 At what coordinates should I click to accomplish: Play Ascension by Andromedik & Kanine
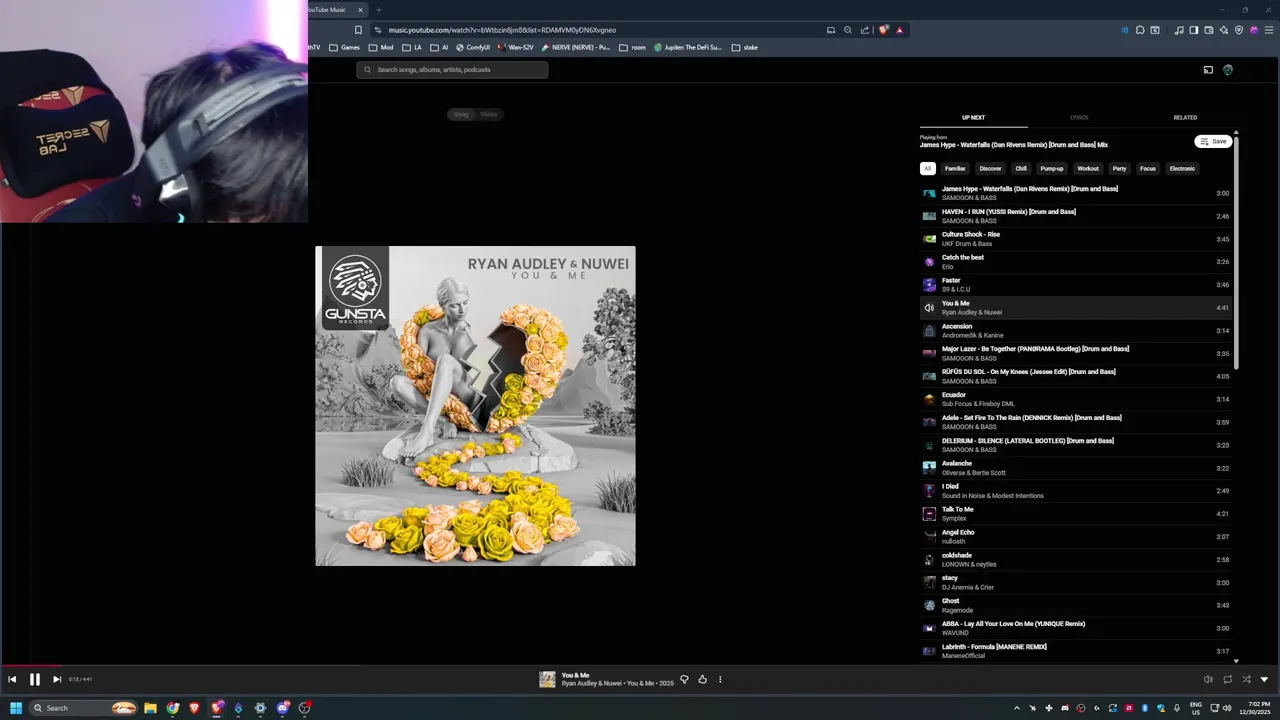click(x=1076, y=331)
